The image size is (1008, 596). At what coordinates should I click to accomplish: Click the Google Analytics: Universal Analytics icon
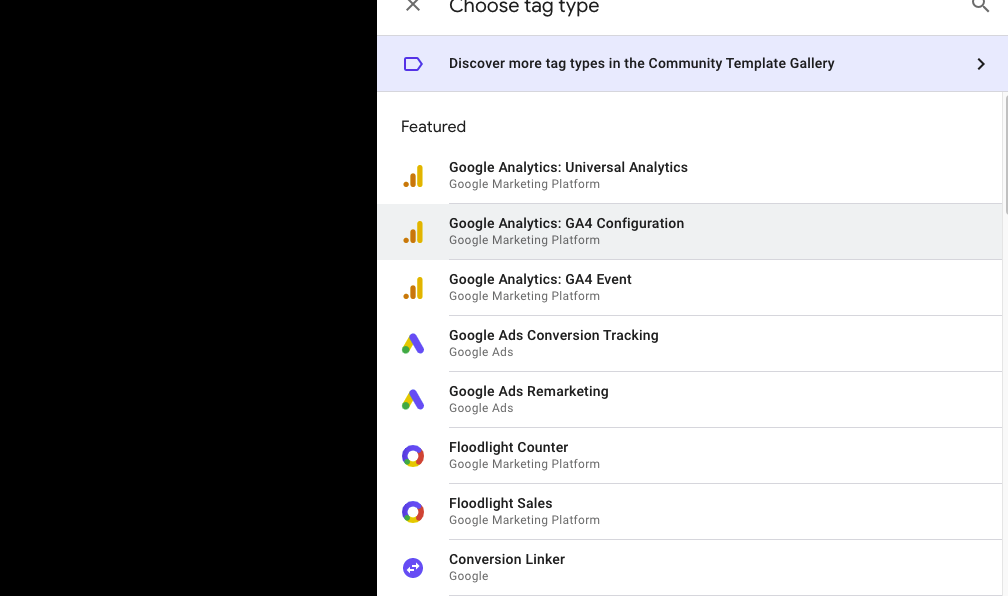click(413, 175)
